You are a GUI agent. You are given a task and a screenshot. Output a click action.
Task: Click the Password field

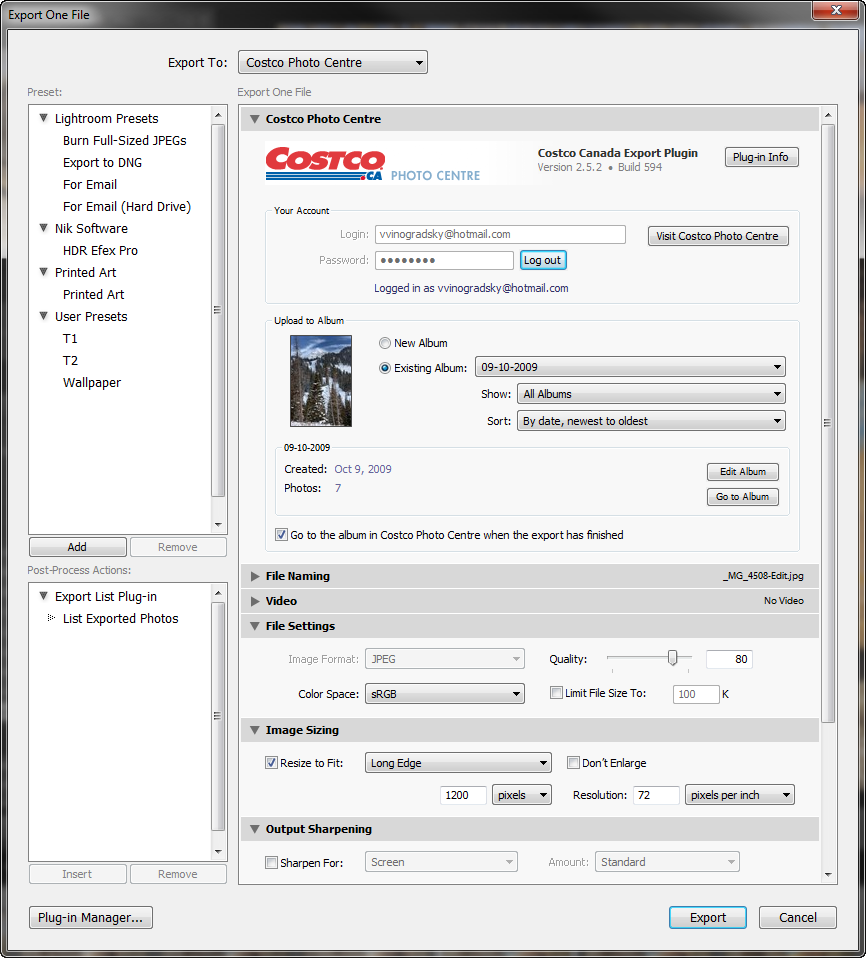coord(444,260)
